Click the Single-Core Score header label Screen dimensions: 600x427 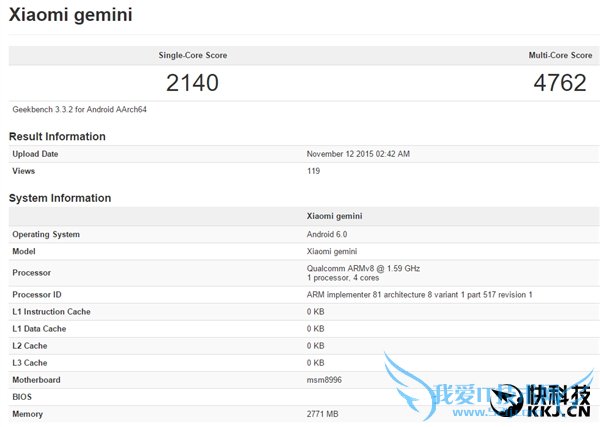[x=193, y=55]
